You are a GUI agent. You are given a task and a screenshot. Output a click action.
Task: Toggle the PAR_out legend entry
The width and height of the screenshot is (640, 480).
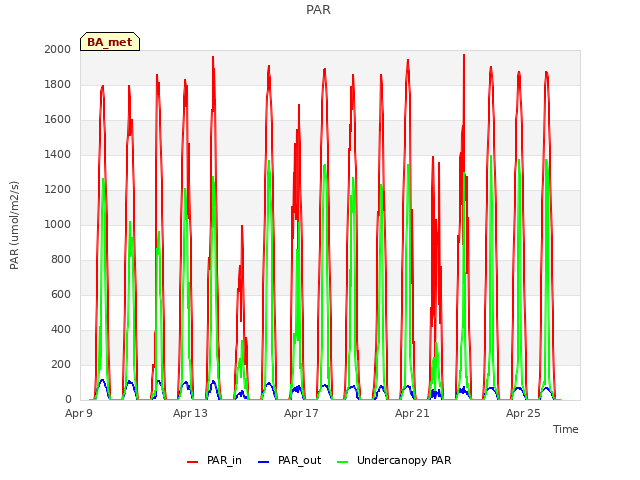(289, 460)
